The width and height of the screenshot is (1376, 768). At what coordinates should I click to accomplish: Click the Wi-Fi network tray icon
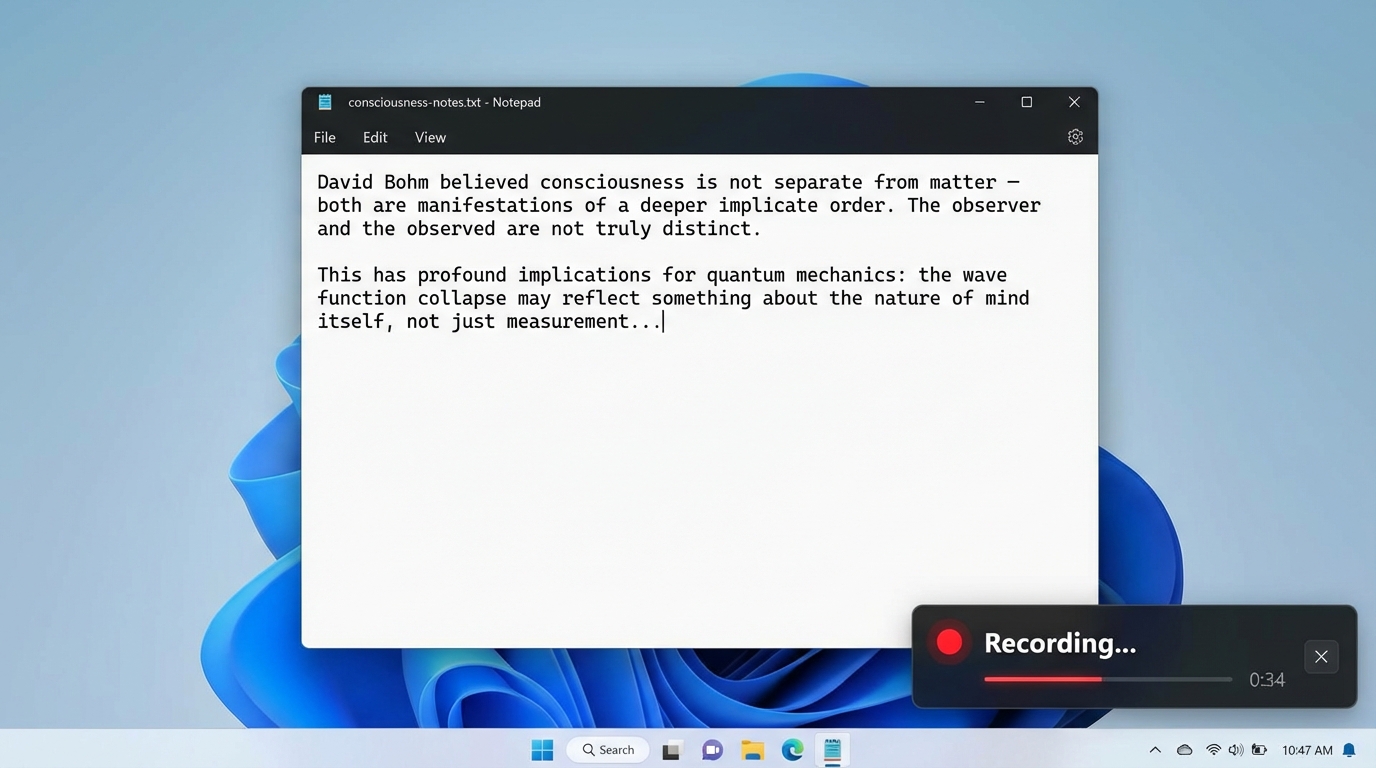click(x=1213, y=750)
